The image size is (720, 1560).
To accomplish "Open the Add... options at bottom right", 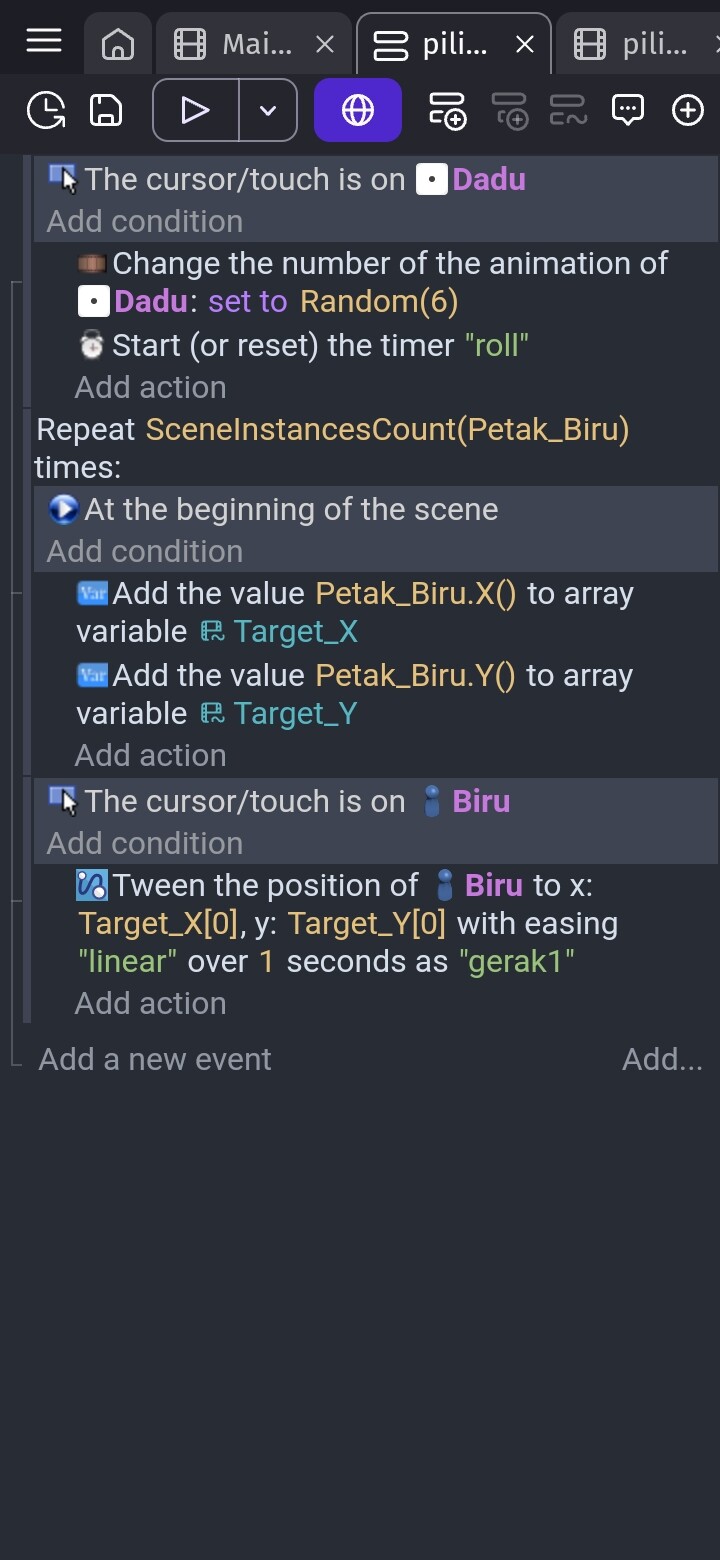I will tap(662, 1059).
